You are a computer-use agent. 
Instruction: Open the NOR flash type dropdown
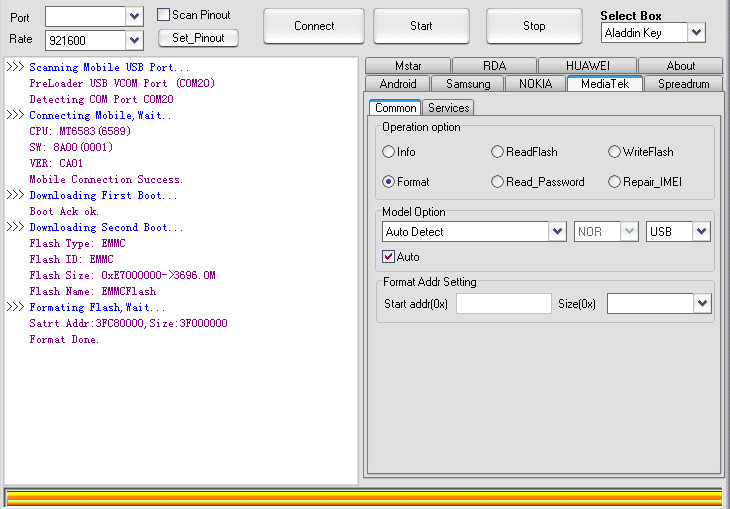(629, 231)
